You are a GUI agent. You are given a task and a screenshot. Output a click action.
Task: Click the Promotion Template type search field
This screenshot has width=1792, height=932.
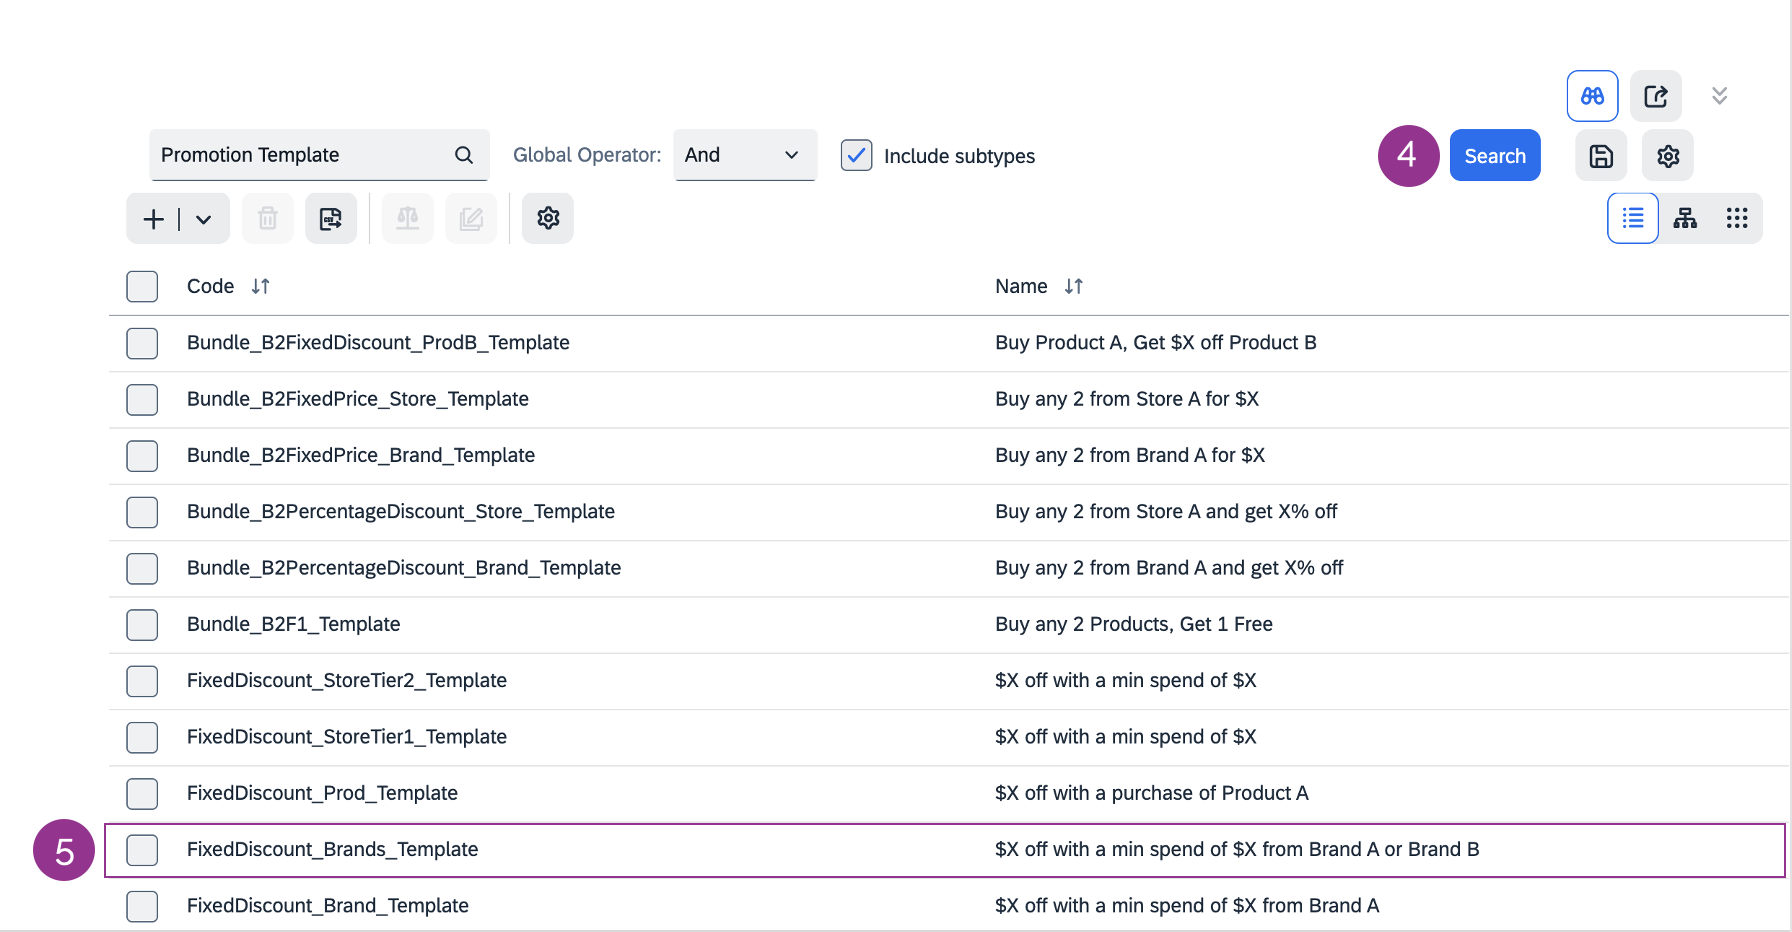coord(300,155)
